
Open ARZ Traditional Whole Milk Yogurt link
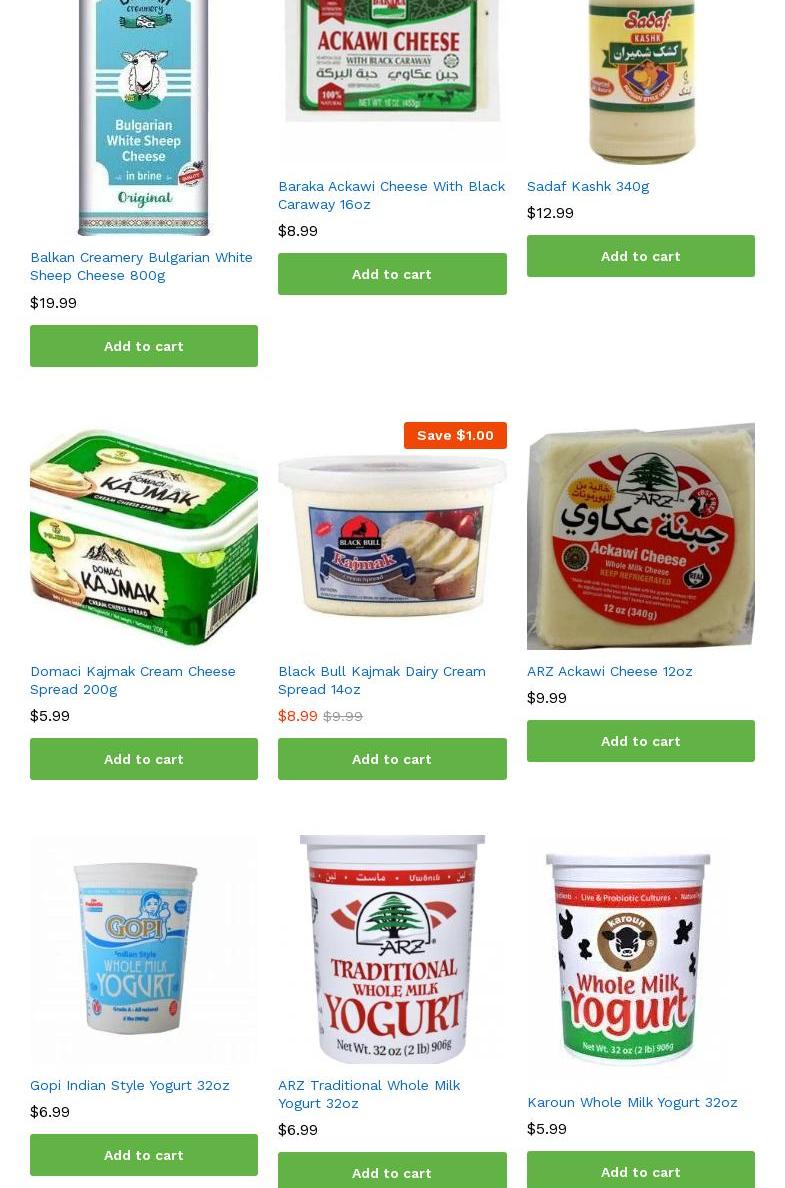point(369,1095)
